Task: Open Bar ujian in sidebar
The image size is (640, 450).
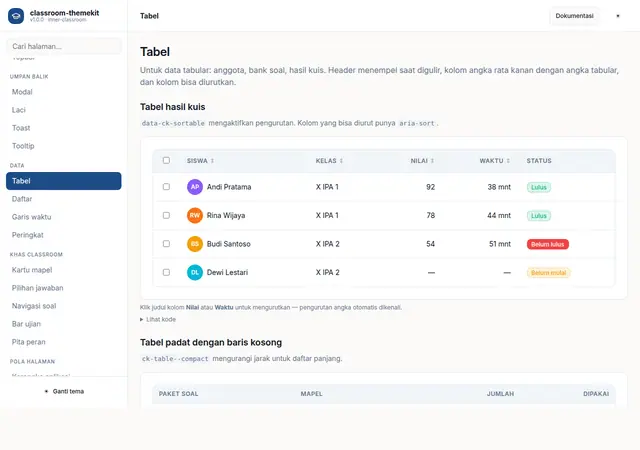Action: coord(64,324)
